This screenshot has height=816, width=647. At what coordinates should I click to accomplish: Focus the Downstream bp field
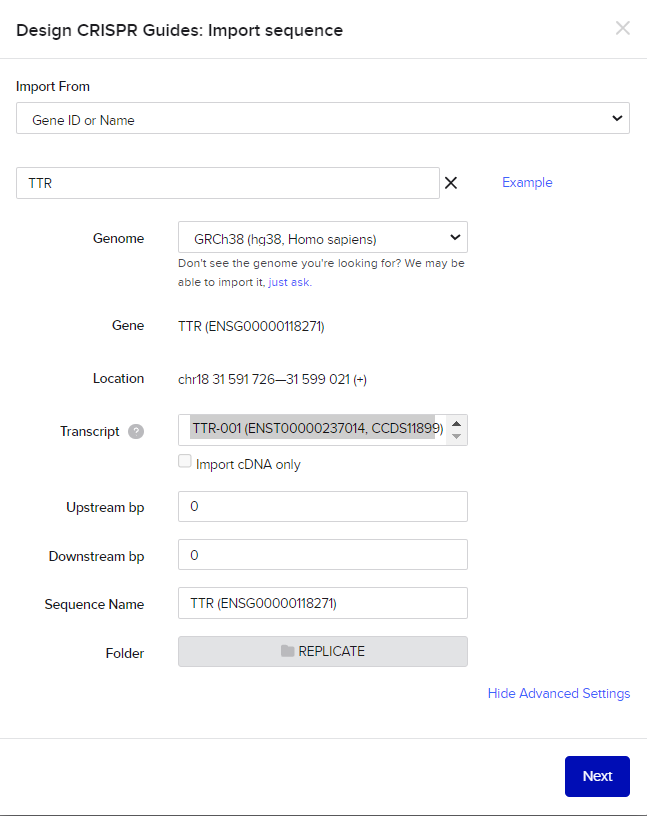323,555
